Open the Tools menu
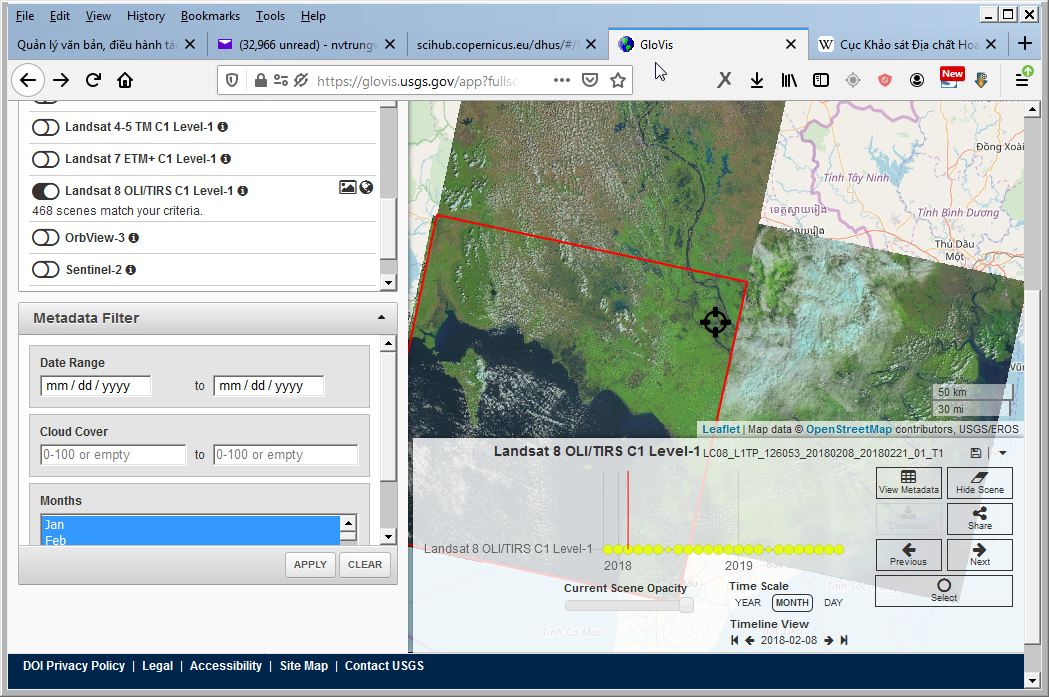 point(270,15)
